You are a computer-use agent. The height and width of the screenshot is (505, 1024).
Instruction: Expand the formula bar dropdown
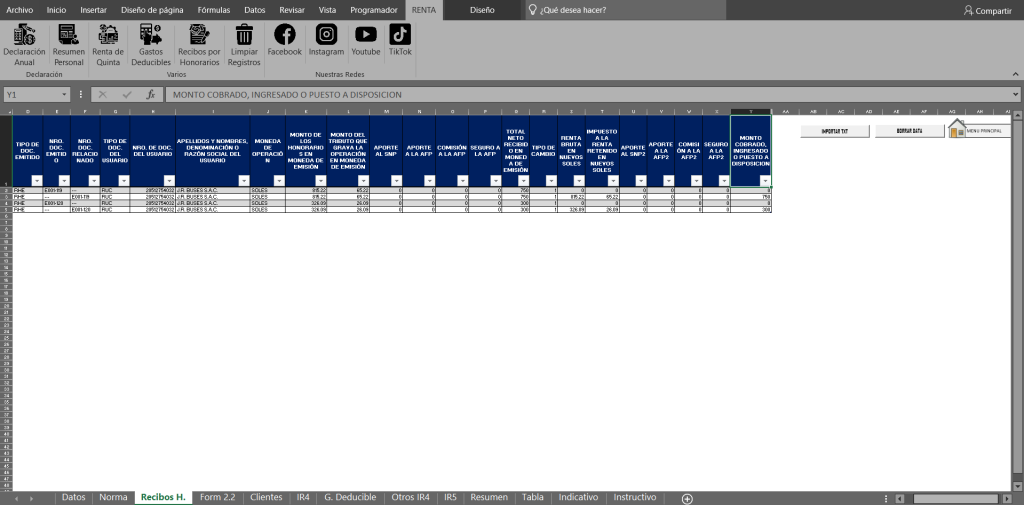[x=1016, y=95]
